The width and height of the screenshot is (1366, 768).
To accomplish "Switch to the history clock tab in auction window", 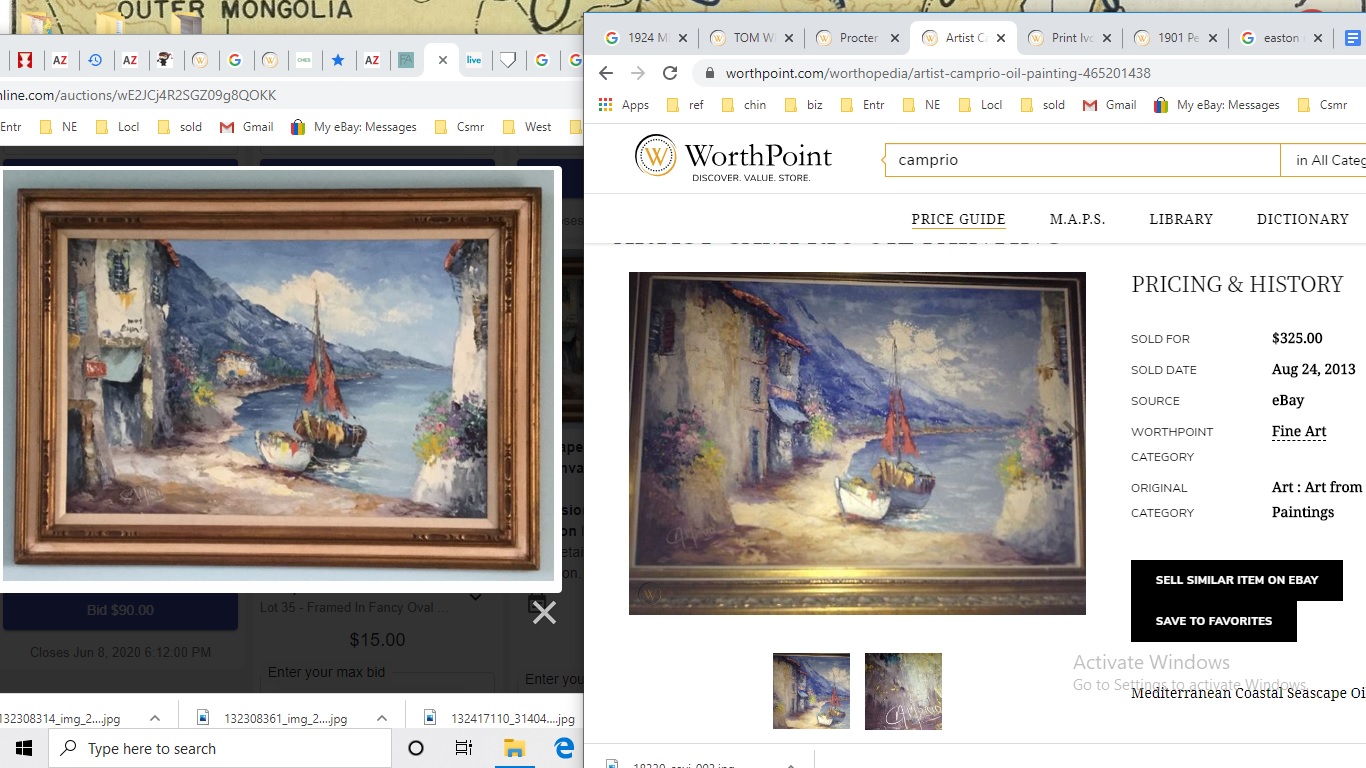I will point(95,60).
